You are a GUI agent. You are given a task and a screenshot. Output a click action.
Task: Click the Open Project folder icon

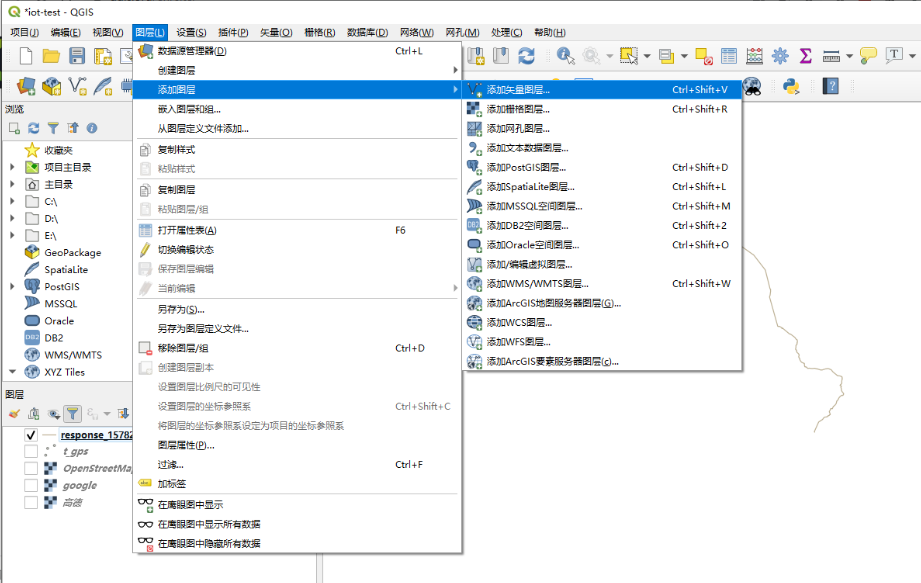pos(51,56)
